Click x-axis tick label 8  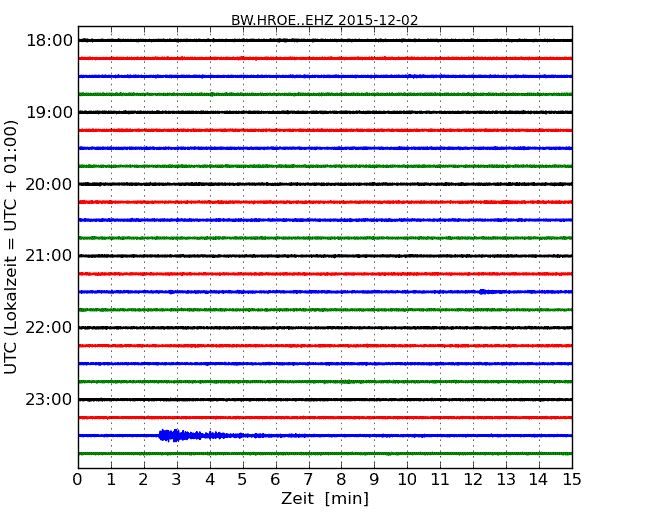pos(341,480)
